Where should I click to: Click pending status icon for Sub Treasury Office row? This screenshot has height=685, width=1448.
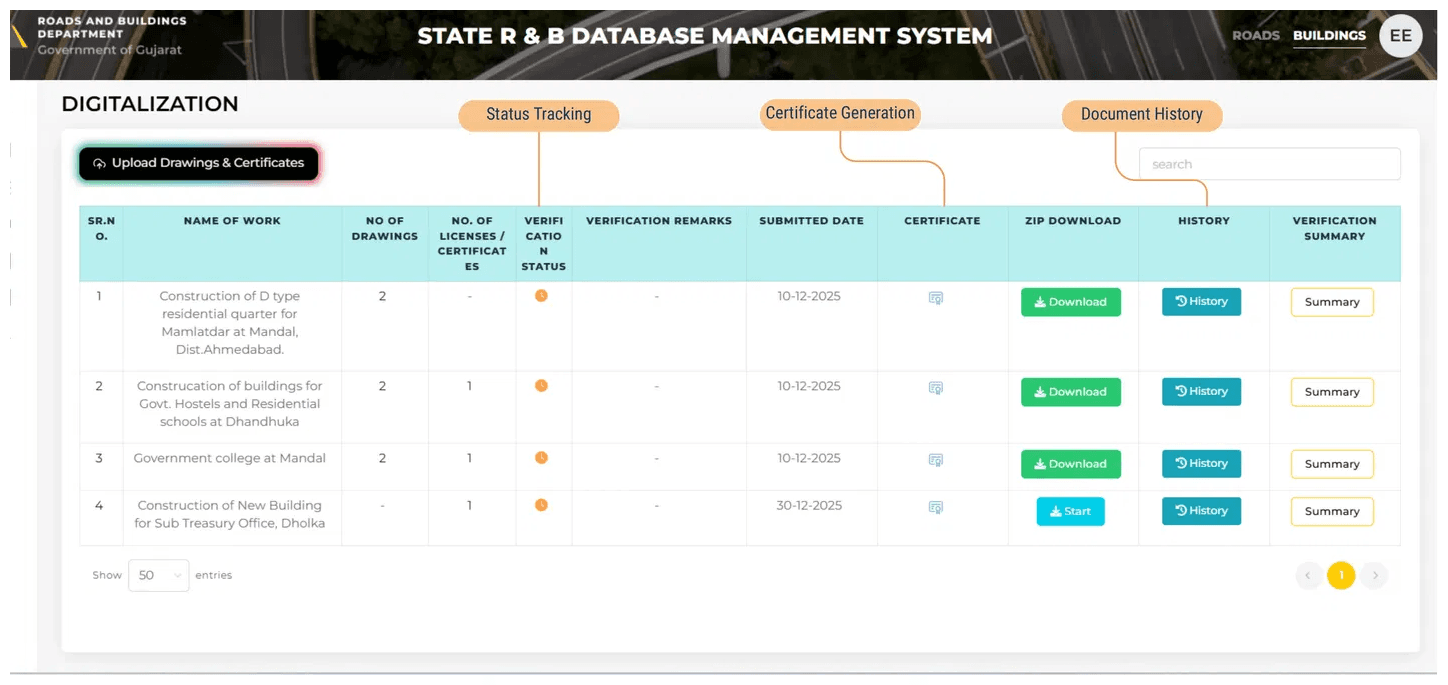click(x=541, y=505)
